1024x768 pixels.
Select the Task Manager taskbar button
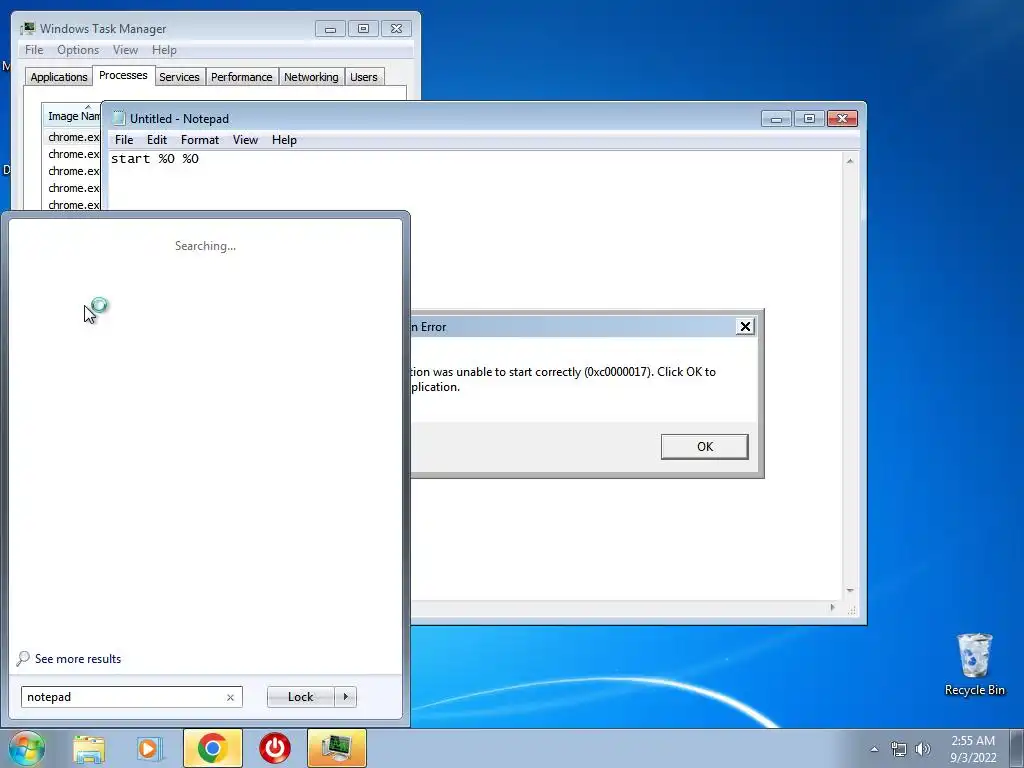click(x=336, y=748)
